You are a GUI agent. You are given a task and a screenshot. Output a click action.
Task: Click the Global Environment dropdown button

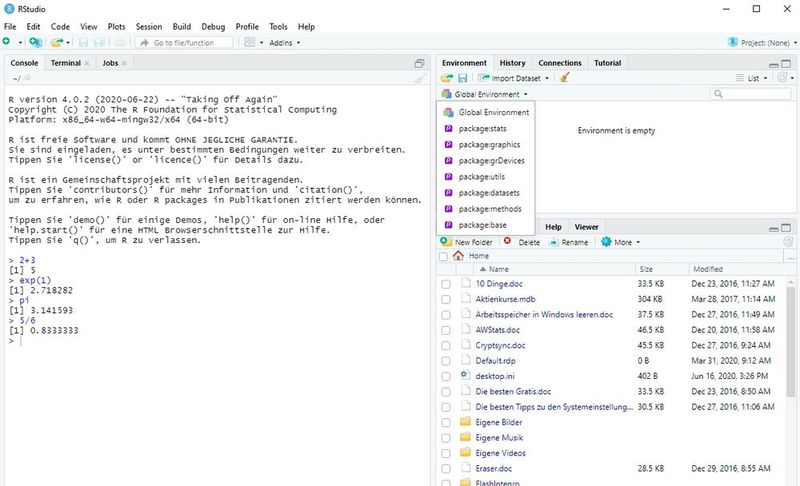(484, 94)
